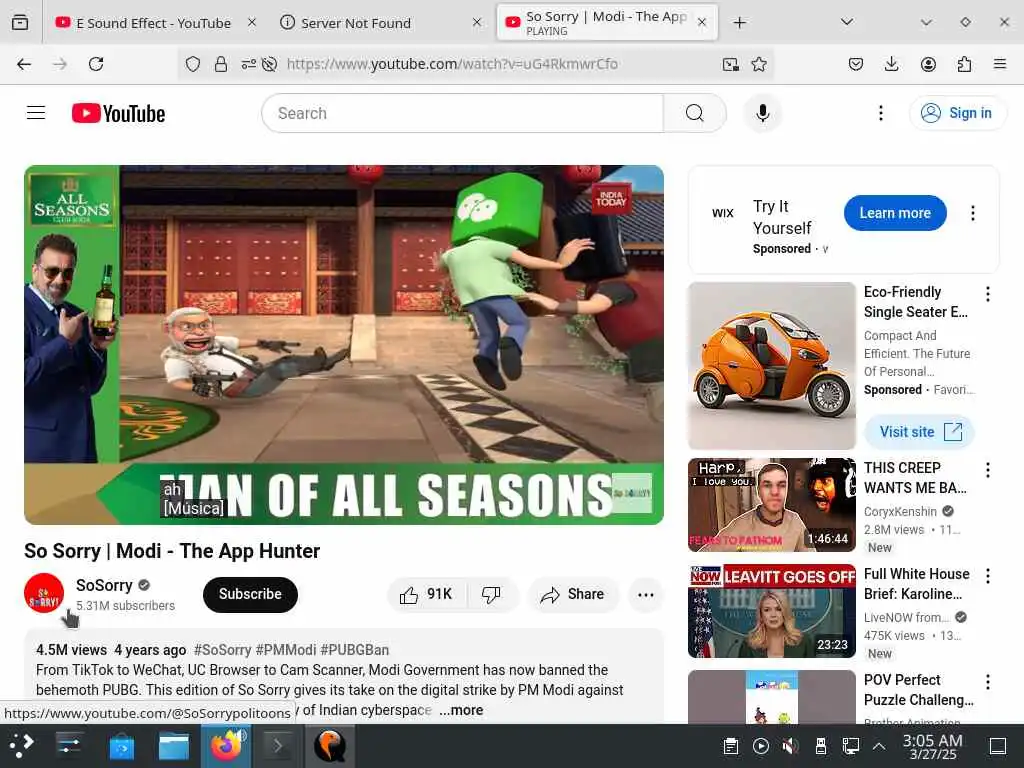Launch Firefox from taskbar

(x=226, y=746)
